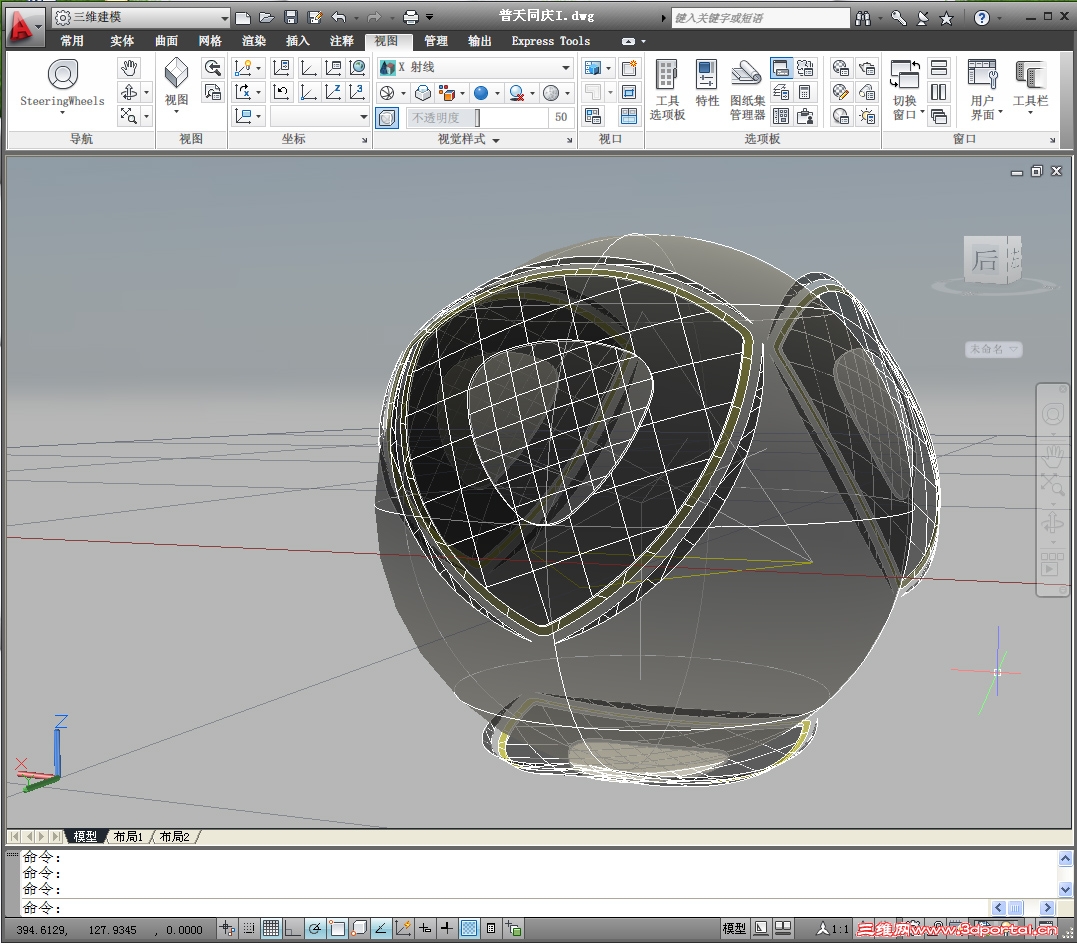This screenshot has height=943, width=1077.
Task: Click the Save icon in quick access toolbar
Action: click(291, 17)
